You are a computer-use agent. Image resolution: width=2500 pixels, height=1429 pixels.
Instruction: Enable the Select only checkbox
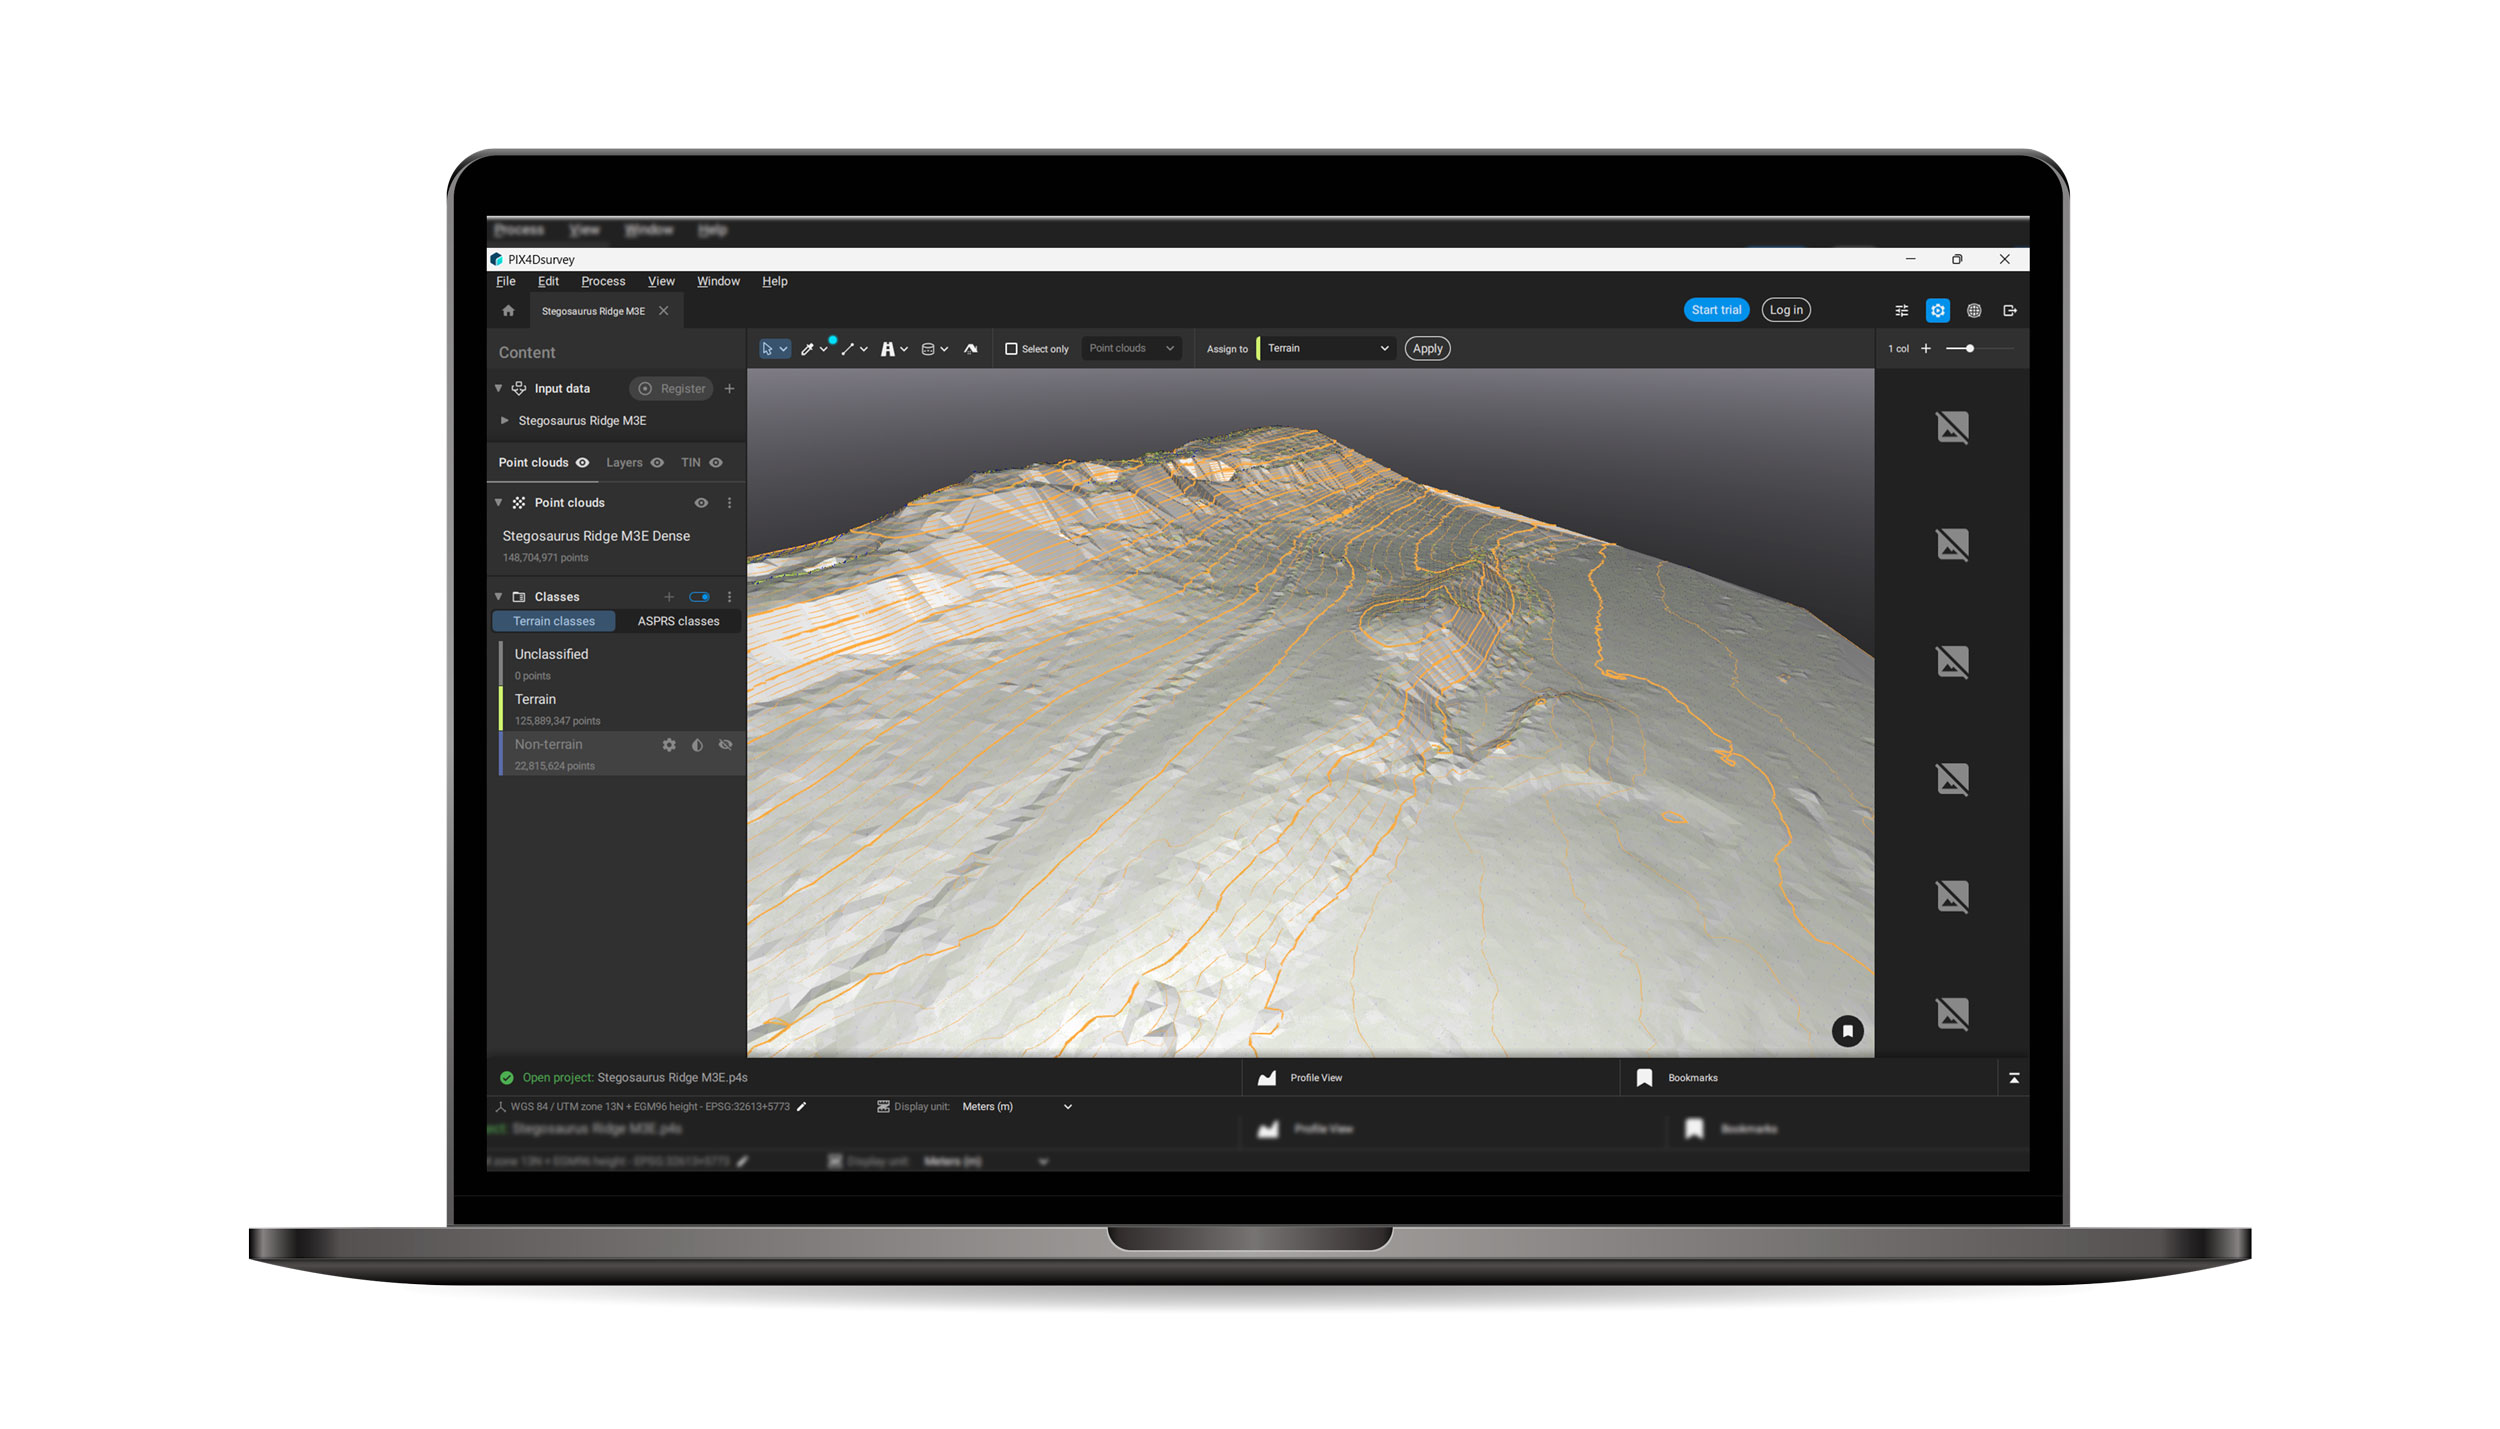(1011, 349)
